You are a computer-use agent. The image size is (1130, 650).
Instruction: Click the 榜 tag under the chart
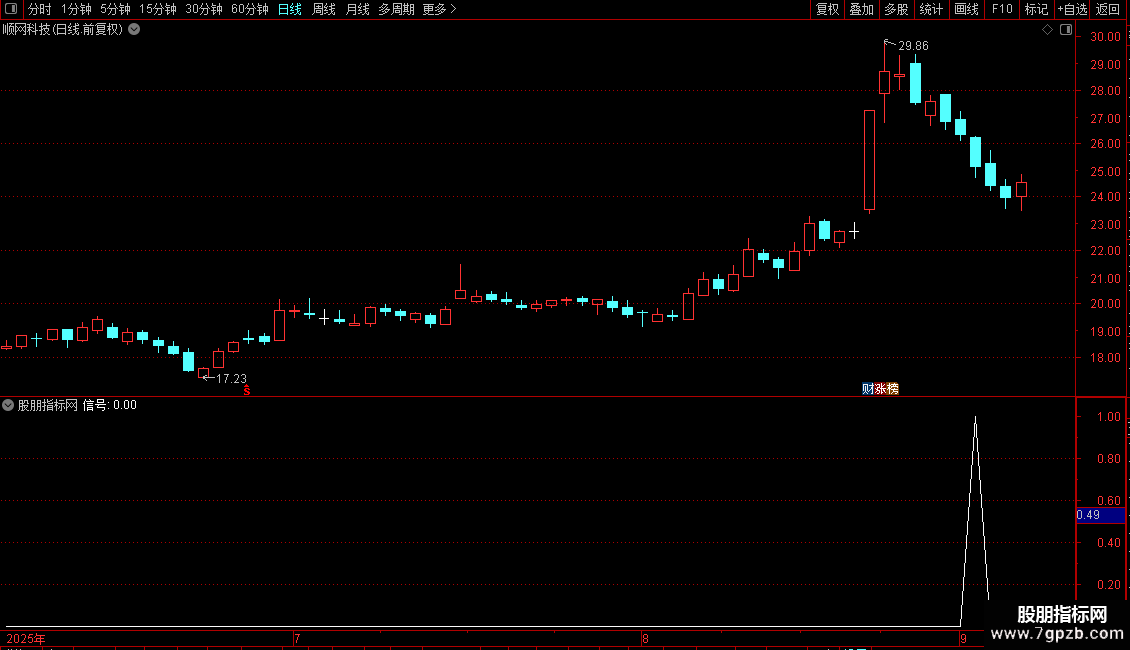pyautogui.click(x=893, y=389)
